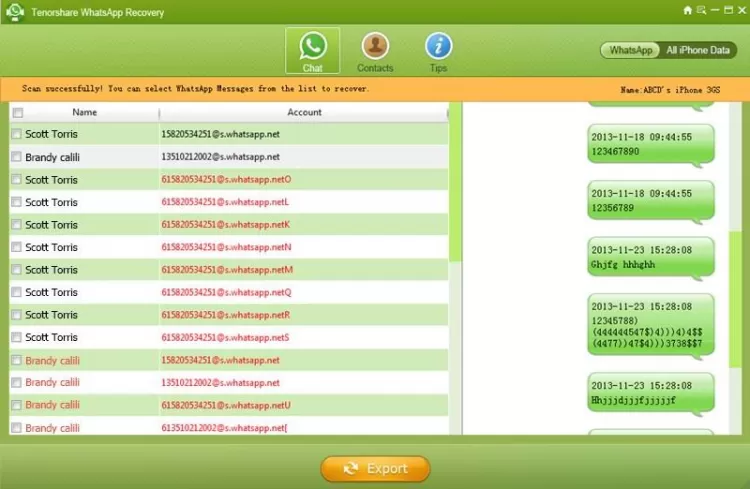
Task: Select the message bubble reading 123467890
Action: [x=651, y=145]
